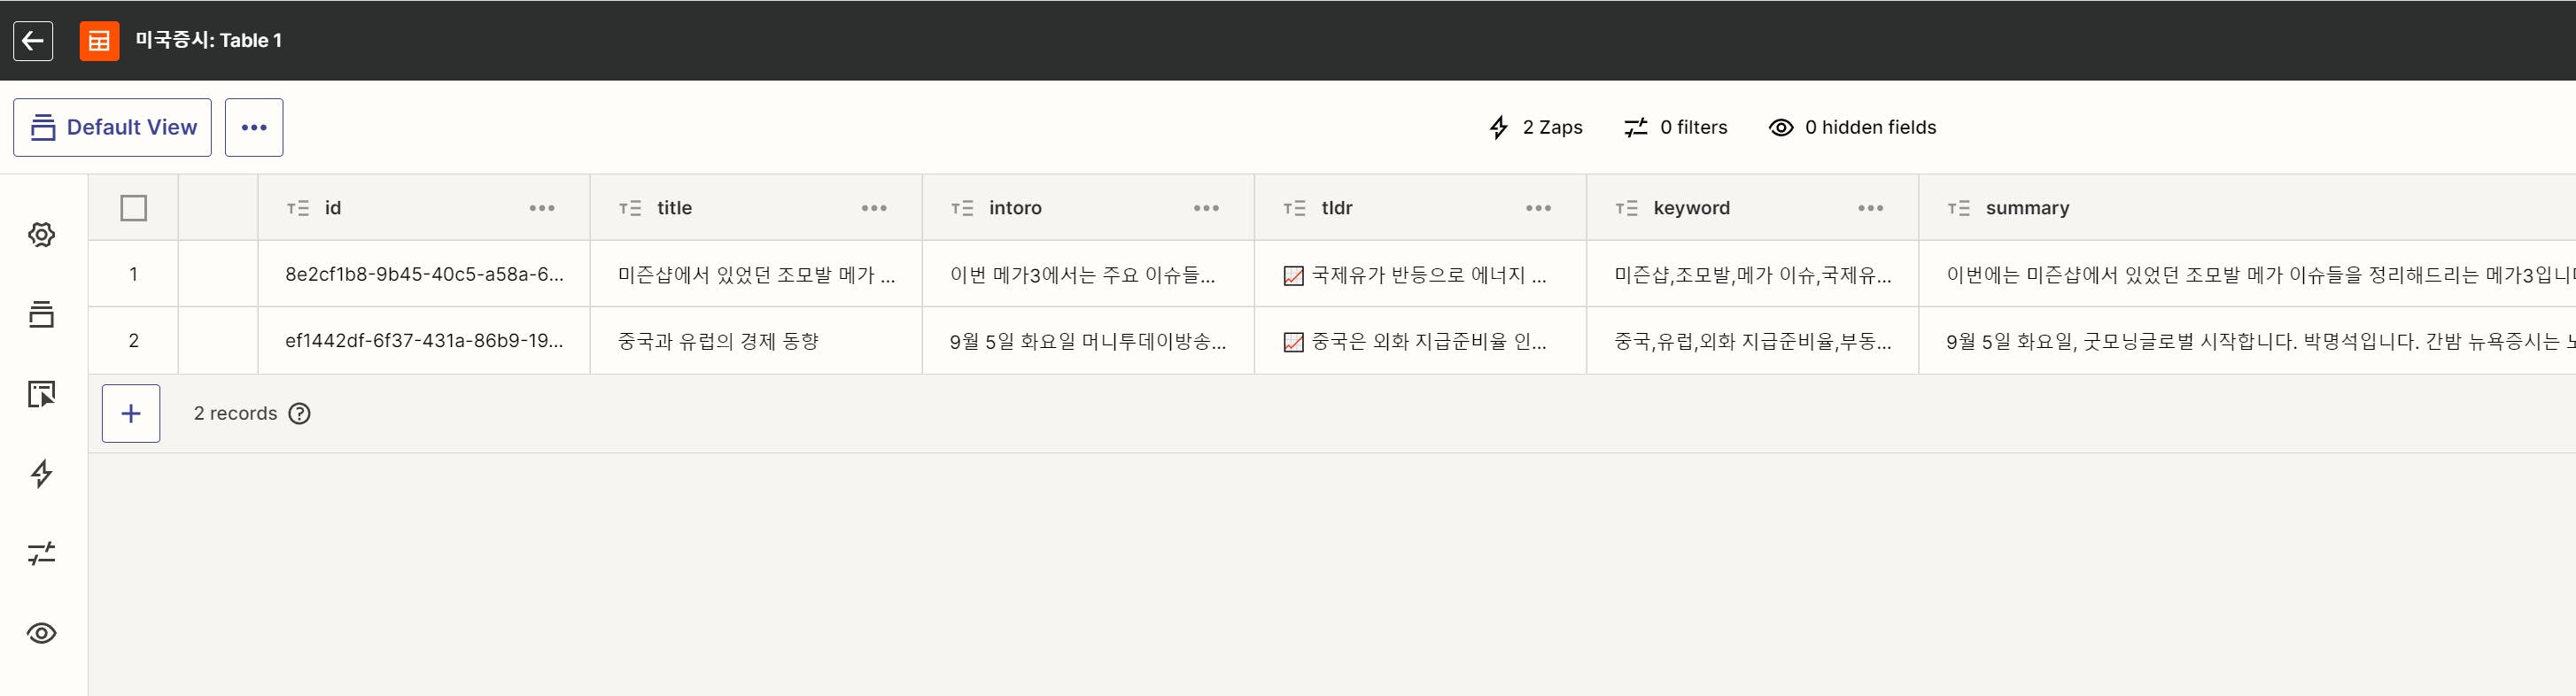Open the id column options menu
2576x696 pixels.
tap(542, 208)
